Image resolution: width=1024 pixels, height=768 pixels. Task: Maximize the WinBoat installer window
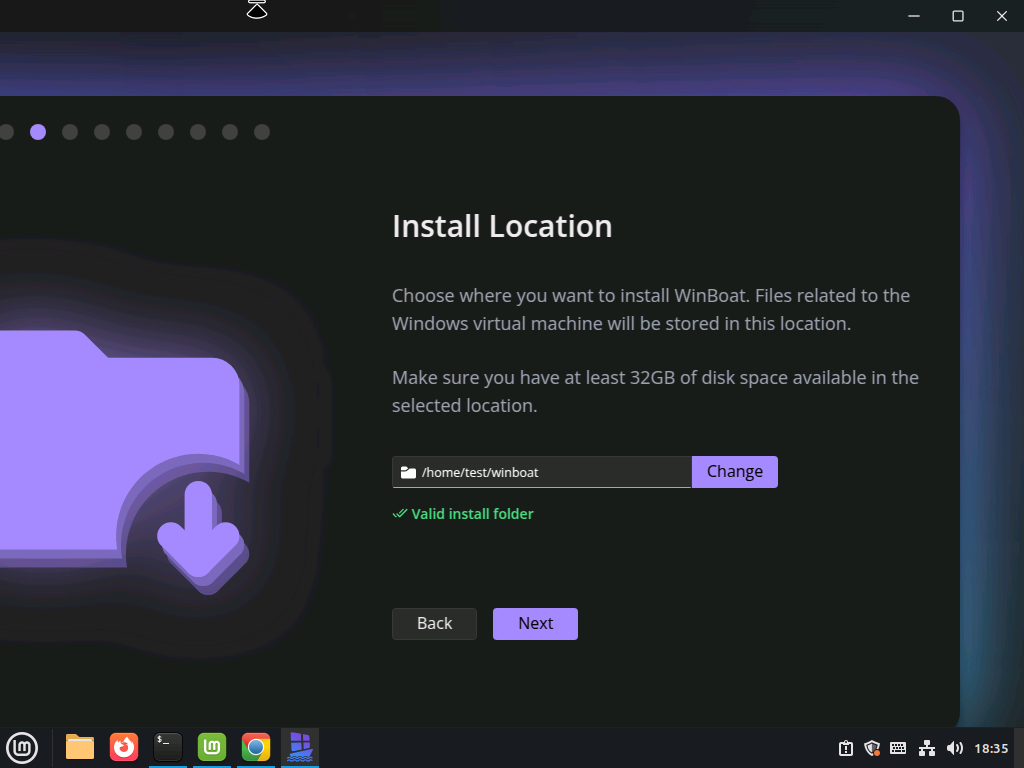click(x=957, y=16)
